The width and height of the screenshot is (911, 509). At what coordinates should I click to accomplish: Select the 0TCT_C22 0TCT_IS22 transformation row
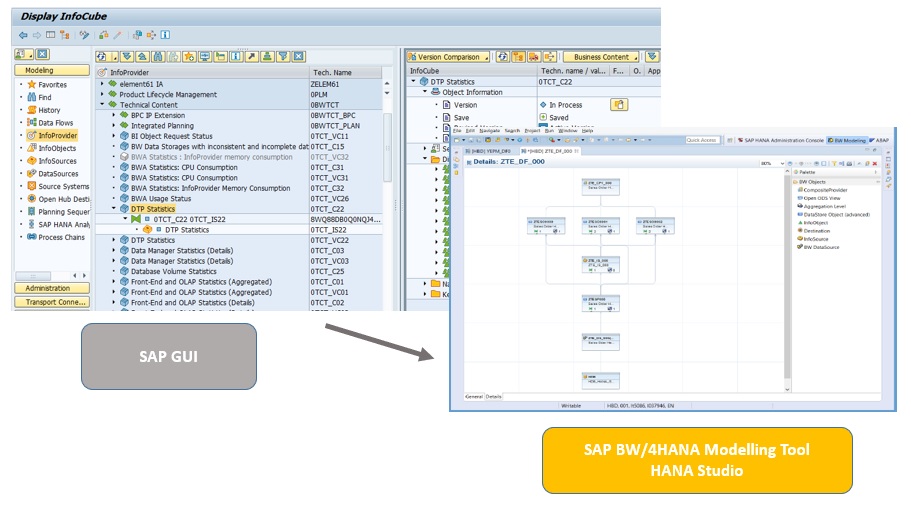[239, 219]
